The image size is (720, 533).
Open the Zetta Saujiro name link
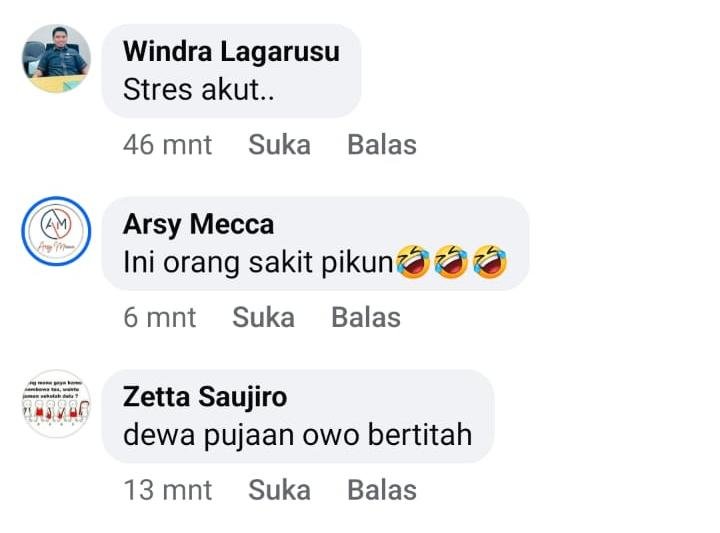click(x=205, y=397)
